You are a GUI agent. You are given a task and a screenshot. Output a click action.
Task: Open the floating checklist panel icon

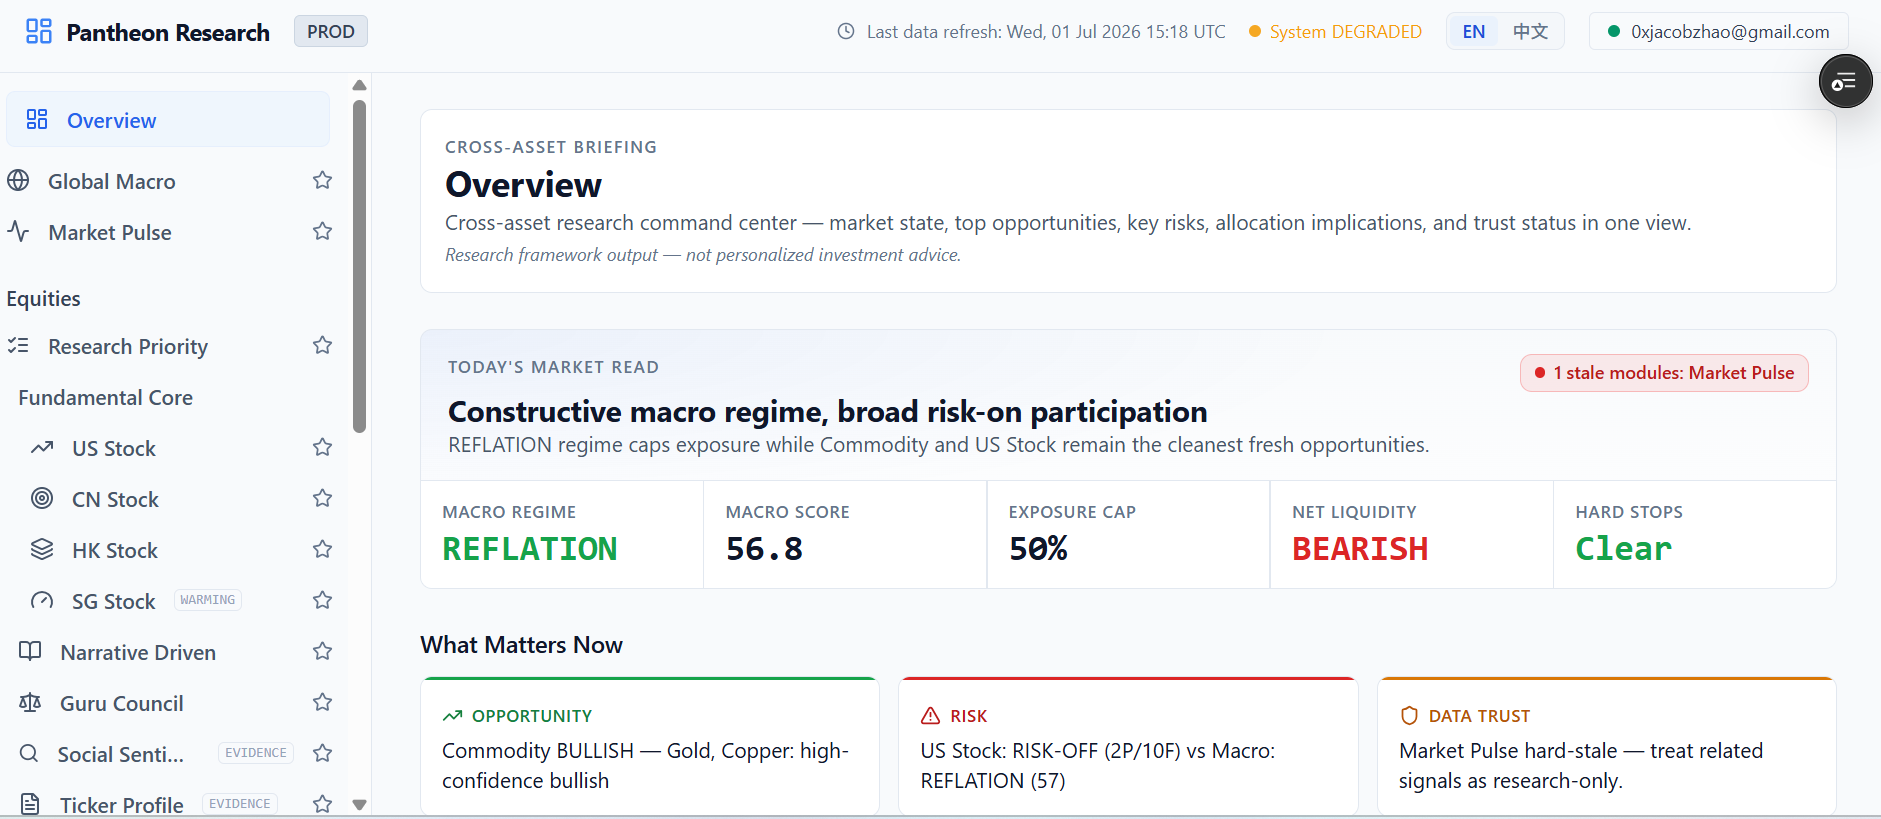pos(1845,82)
